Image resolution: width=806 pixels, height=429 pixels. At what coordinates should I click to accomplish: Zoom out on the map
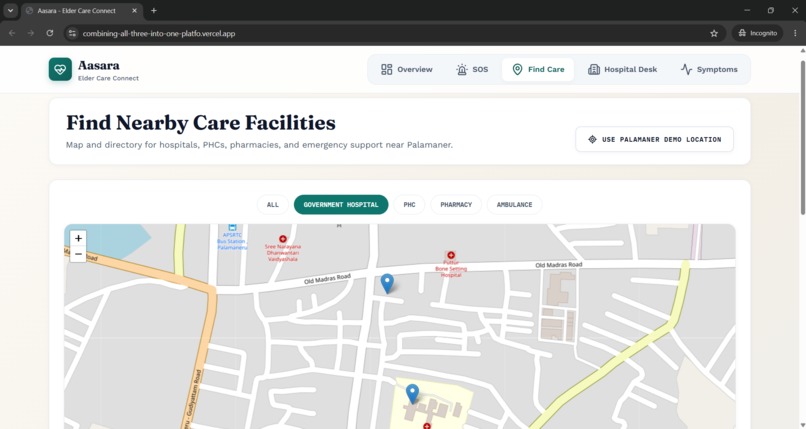[x=78, y=254]
